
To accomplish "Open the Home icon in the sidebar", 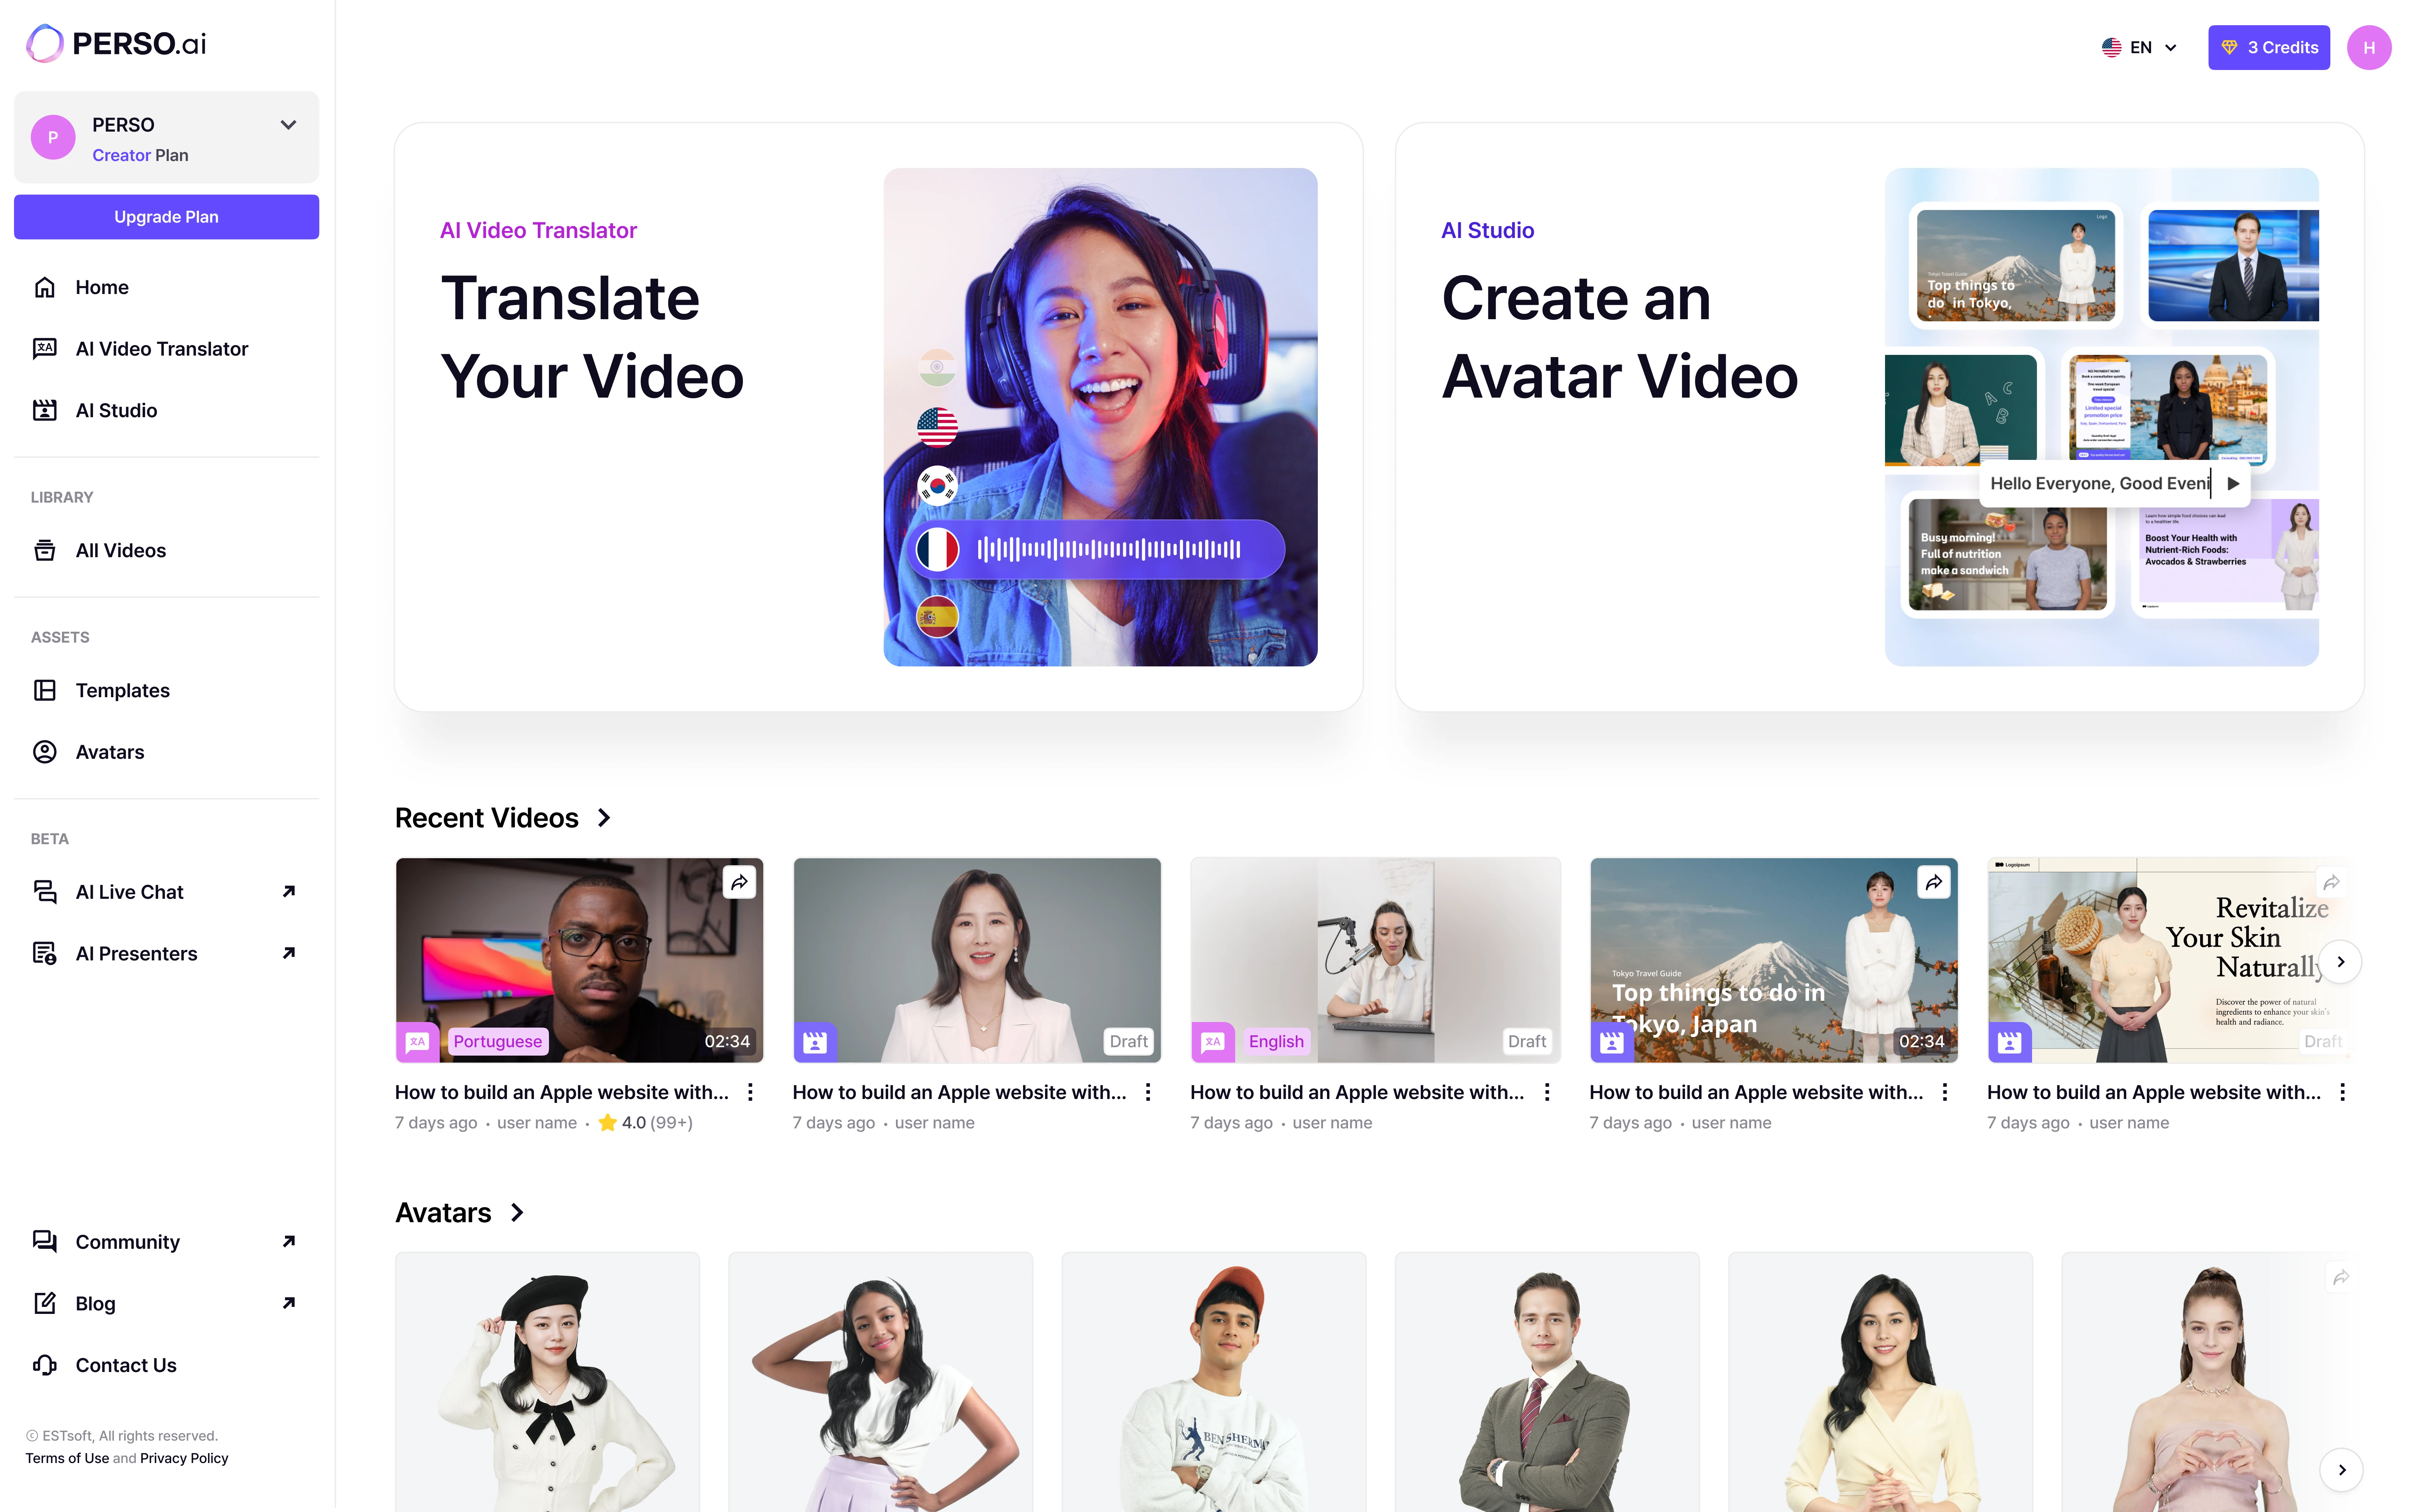I will 45,287.
